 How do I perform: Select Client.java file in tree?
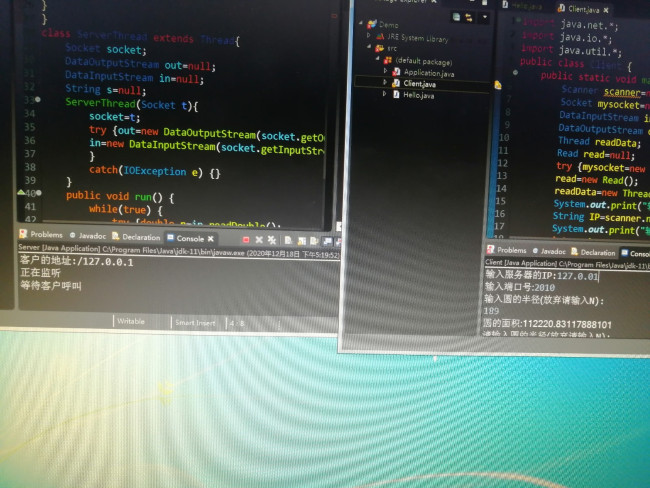(420, 84)
